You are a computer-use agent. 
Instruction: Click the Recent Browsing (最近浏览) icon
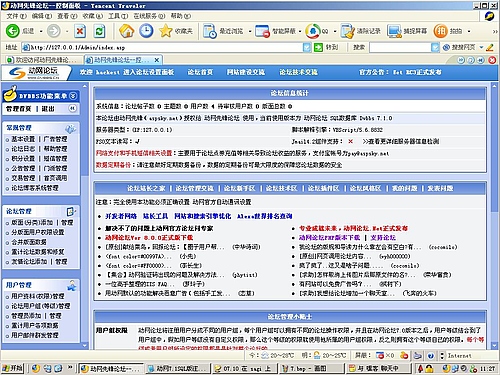210,31
